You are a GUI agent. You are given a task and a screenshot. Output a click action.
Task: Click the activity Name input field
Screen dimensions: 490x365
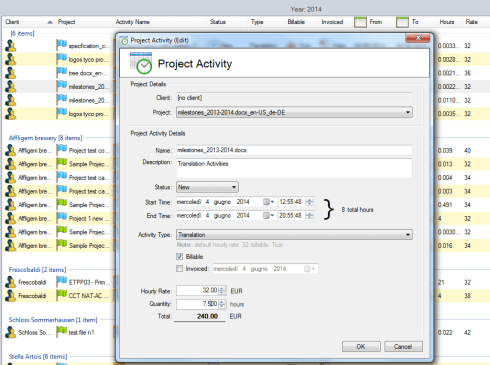point(294,150)
